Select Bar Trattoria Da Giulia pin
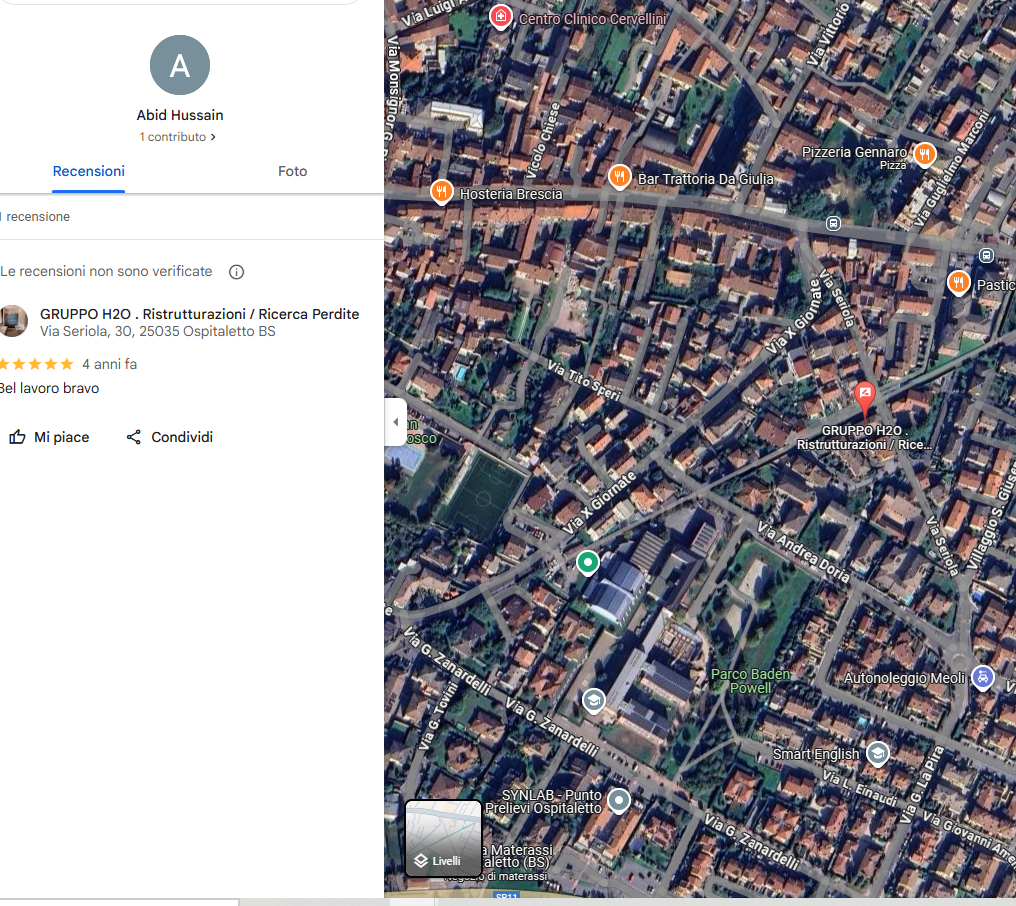 [x=620, y=176]
